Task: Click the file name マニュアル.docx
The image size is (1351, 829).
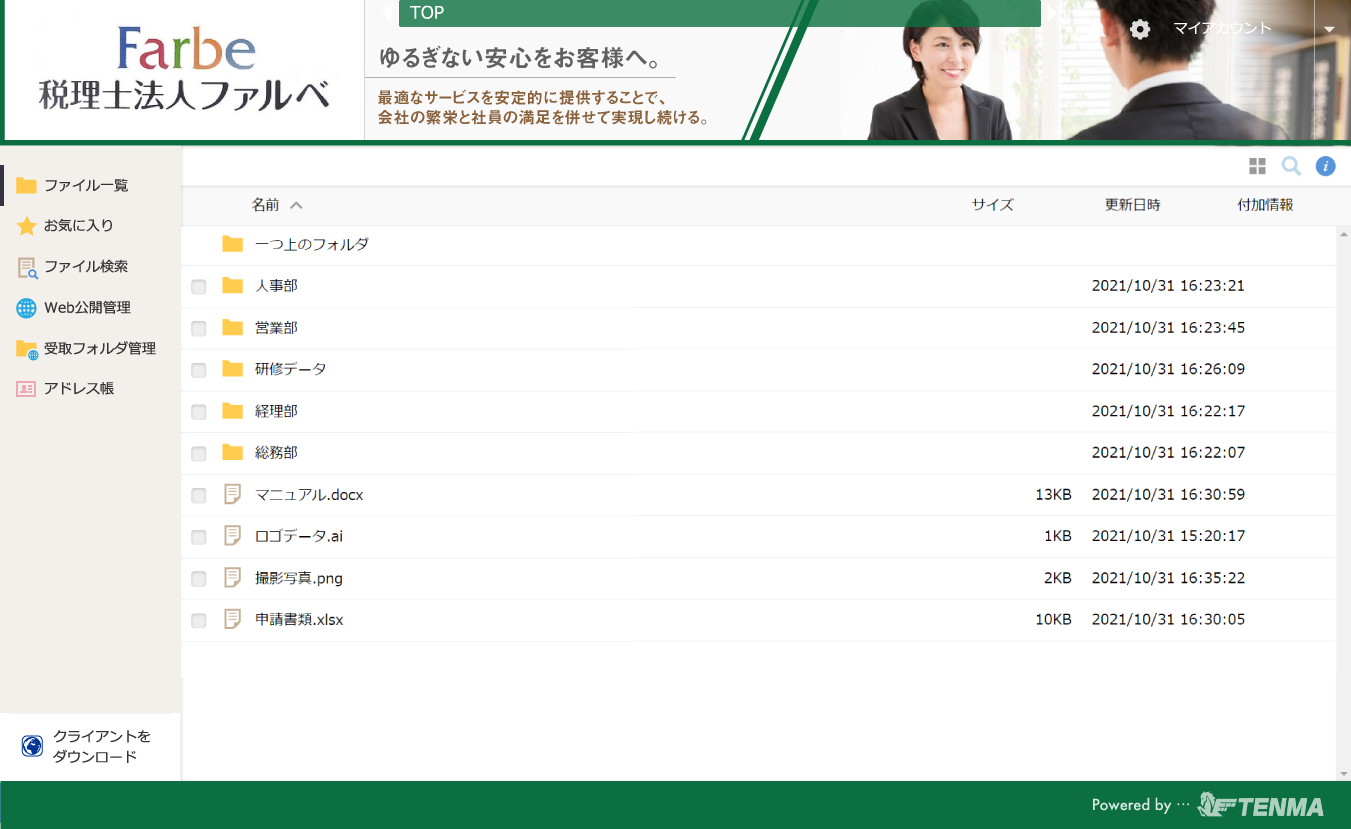Action: click(x=309, y=494)
